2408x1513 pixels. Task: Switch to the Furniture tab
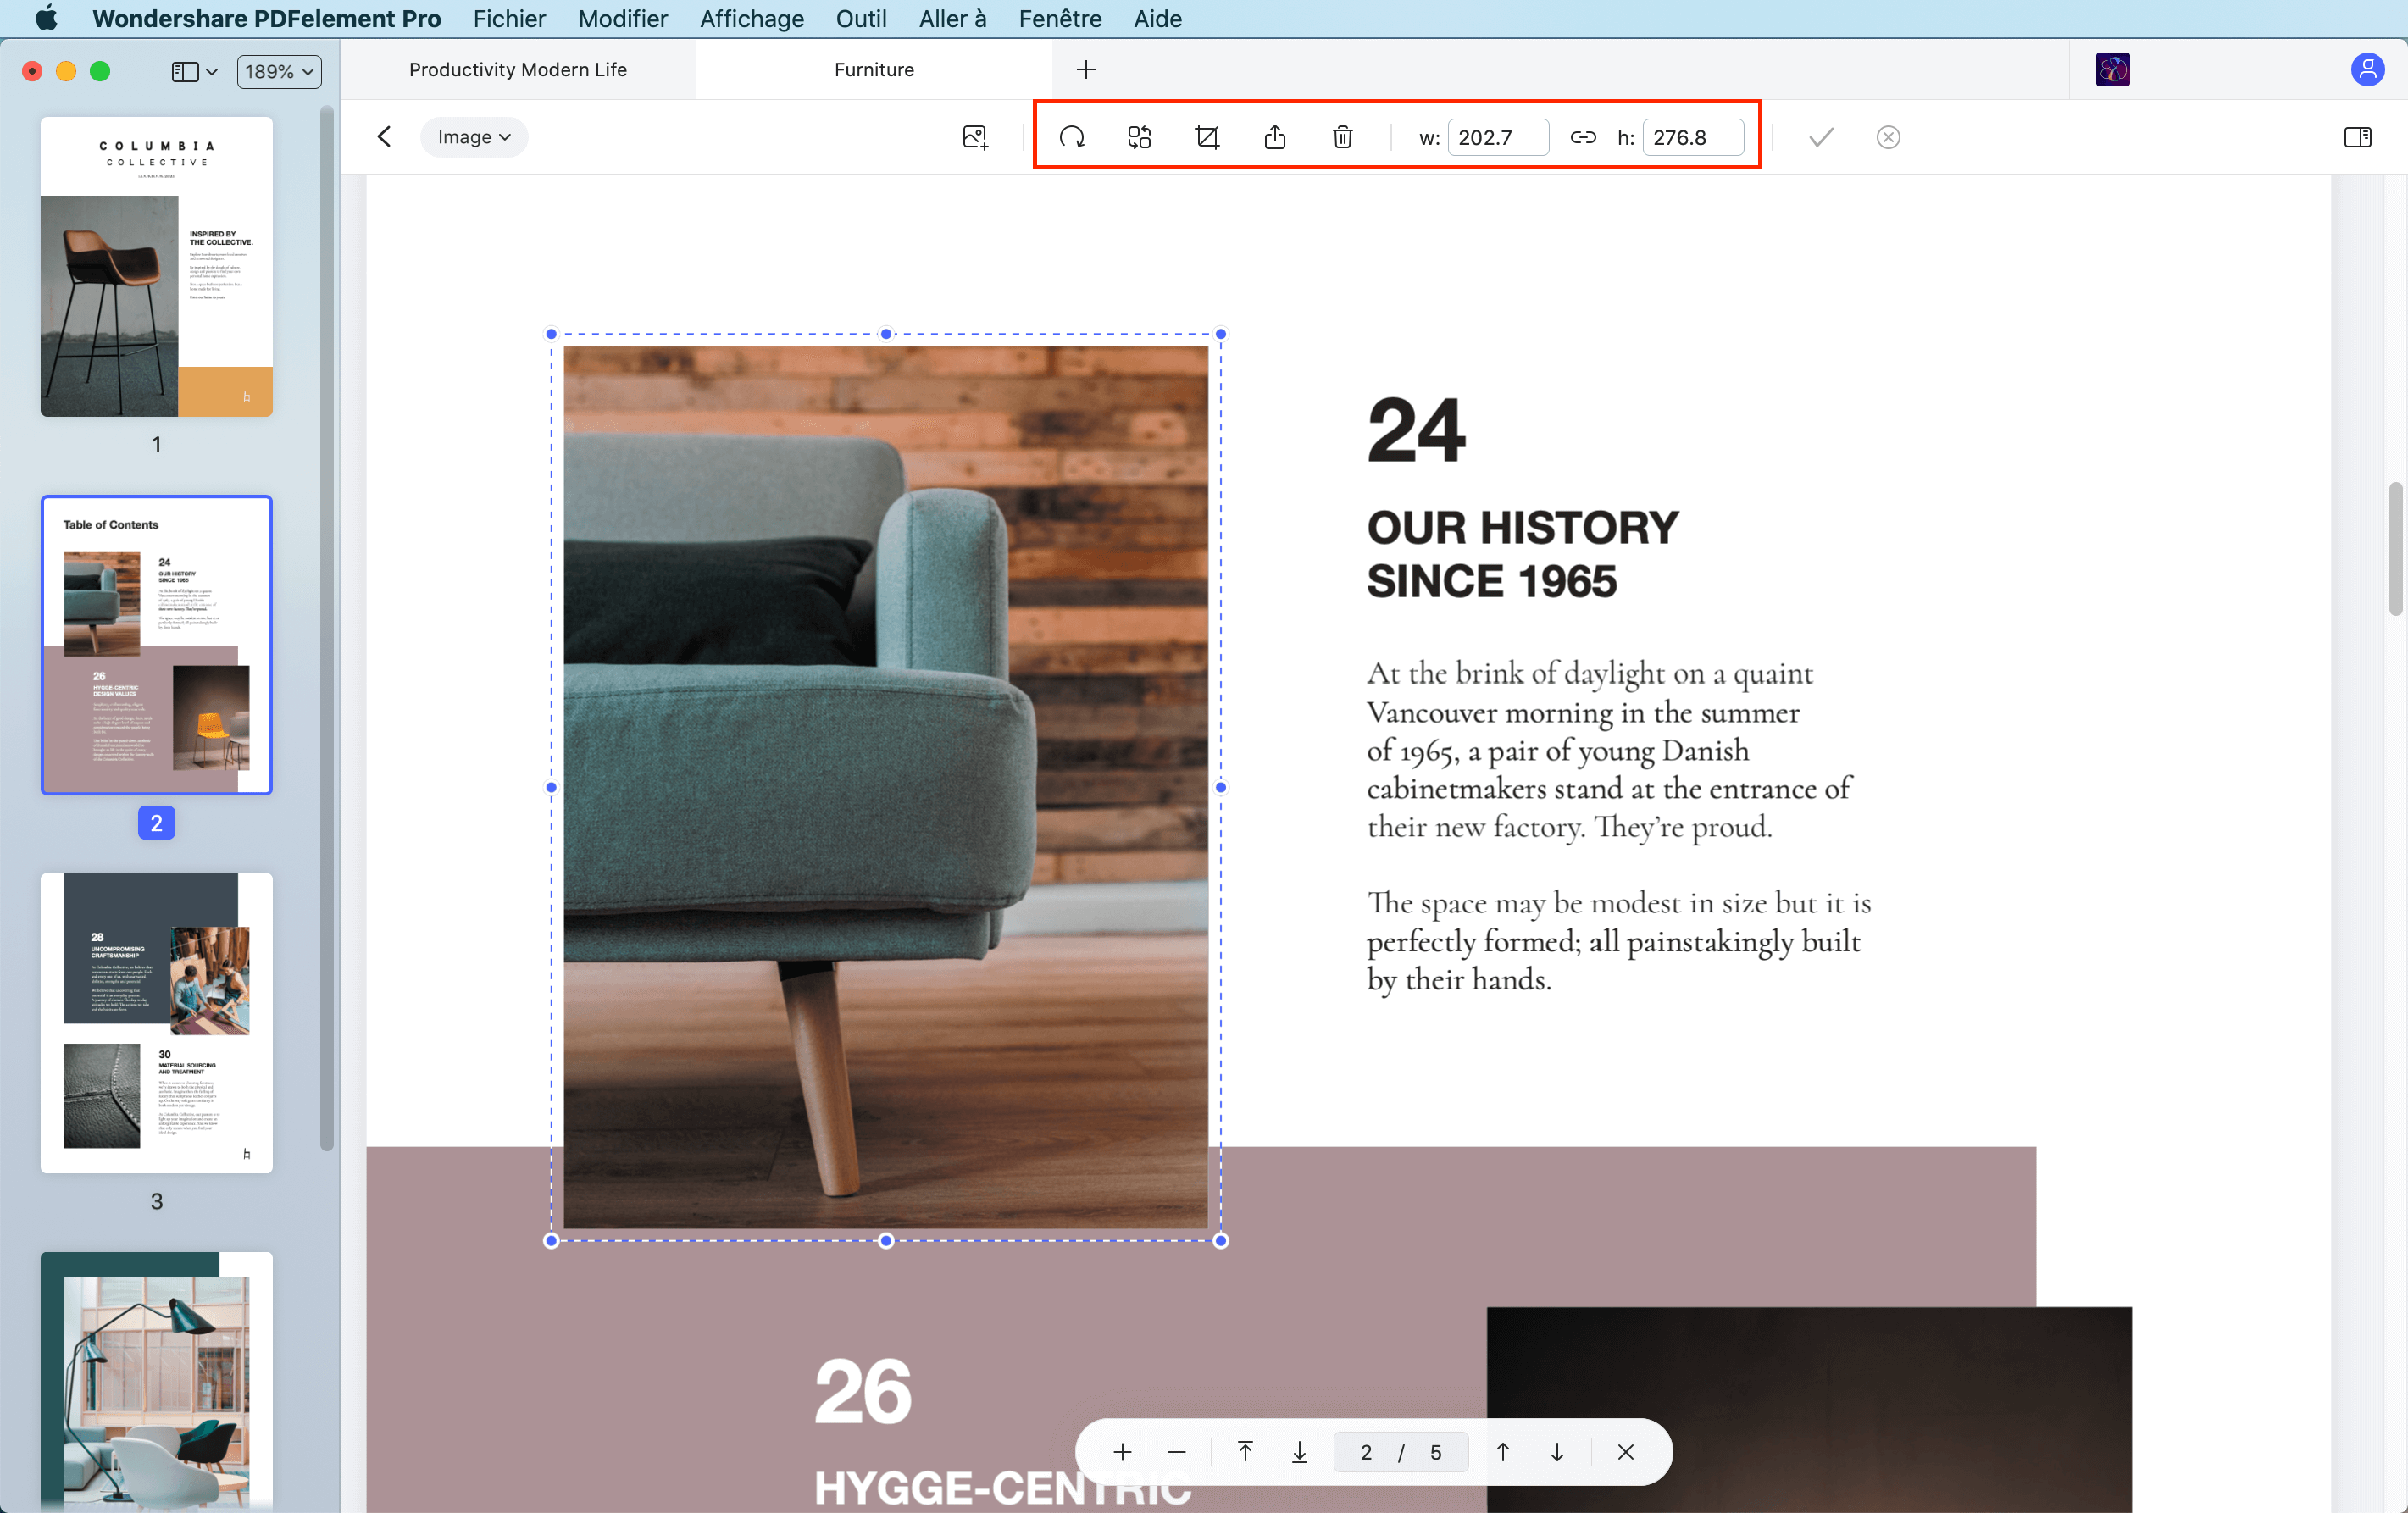[873, 69]
